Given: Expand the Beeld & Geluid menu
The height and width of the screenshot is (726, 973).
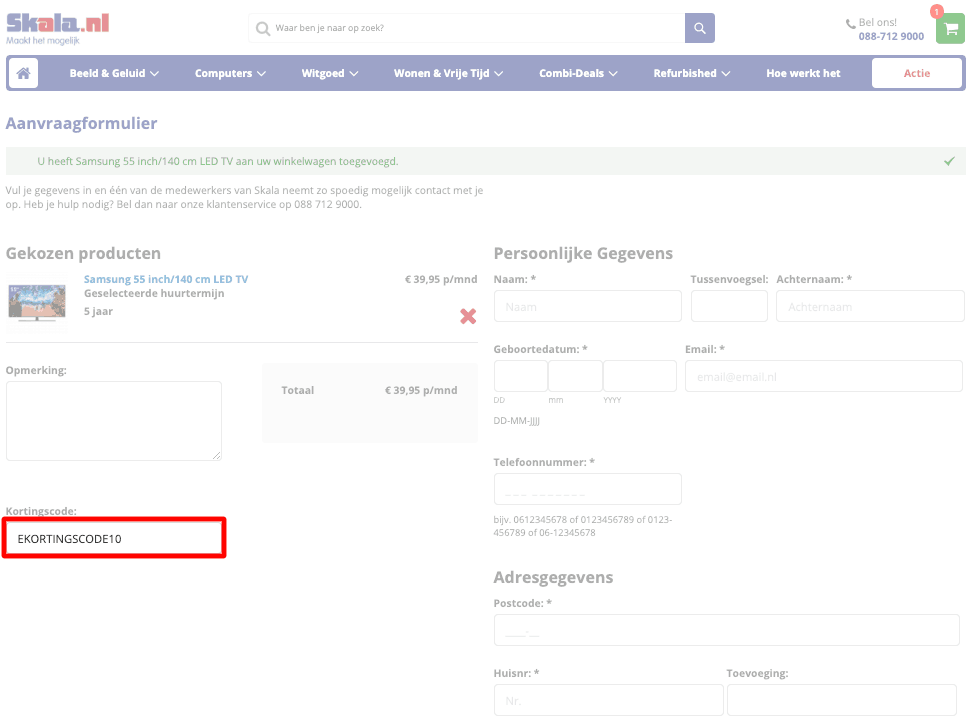Looking at the screenshot, I should pos(114,73).
